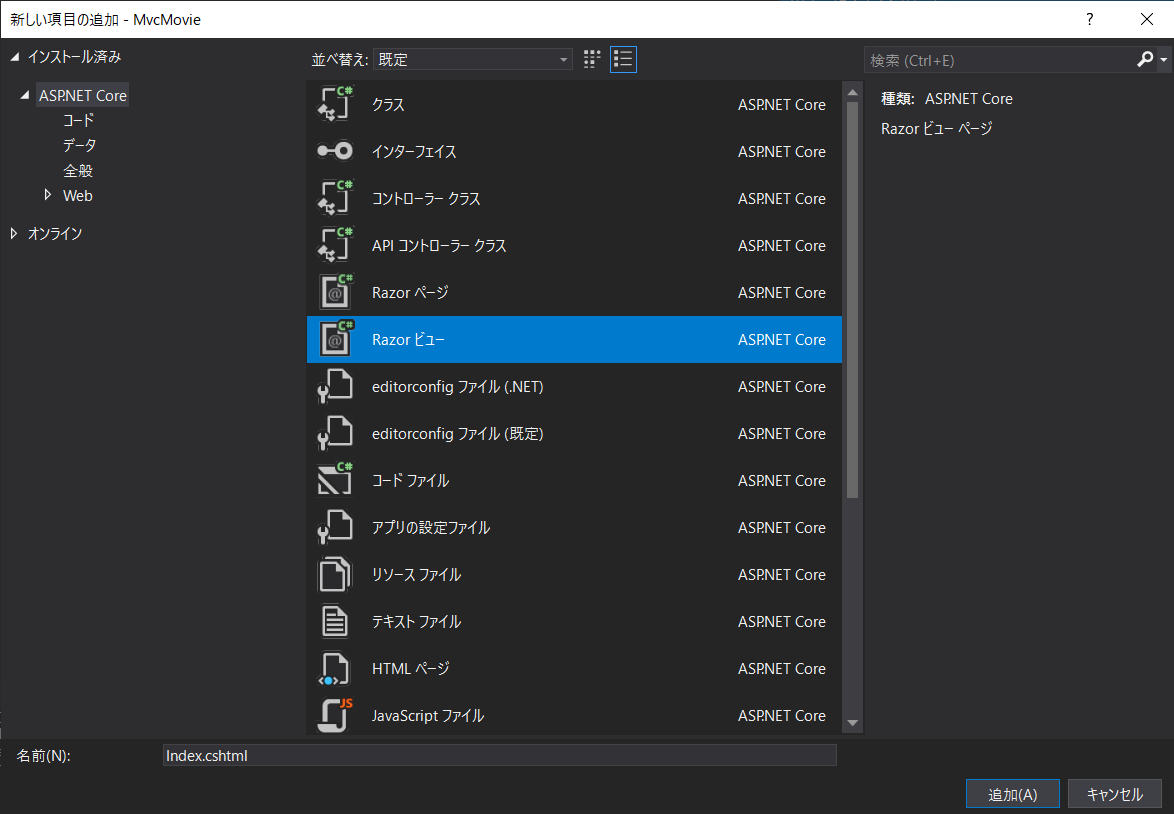The width and height of the screenshot is (1174, 814).
Task: Click the search magnifier icon
Action: pos(1145,59)
